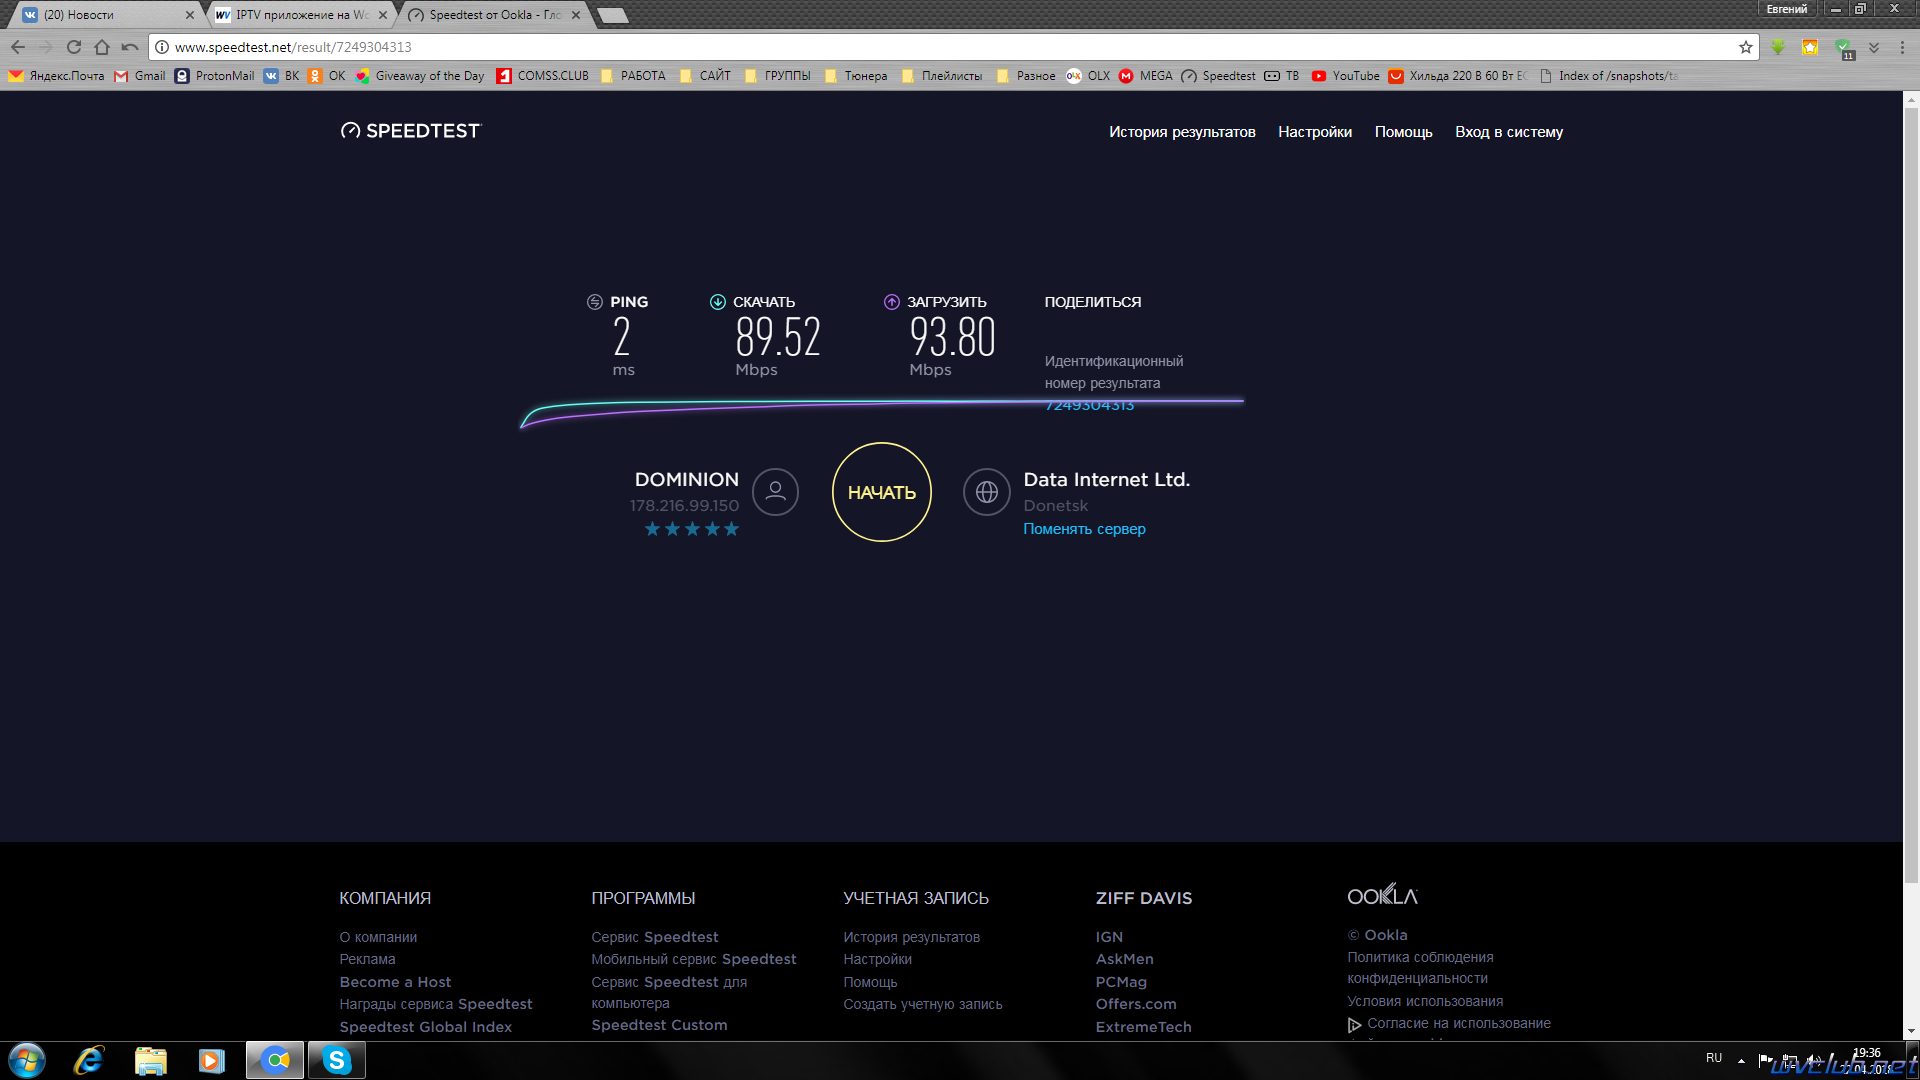Open the footer link О компании
Image resolution: width=1920 pixels, height=1080 pixels.
point(378,937)
